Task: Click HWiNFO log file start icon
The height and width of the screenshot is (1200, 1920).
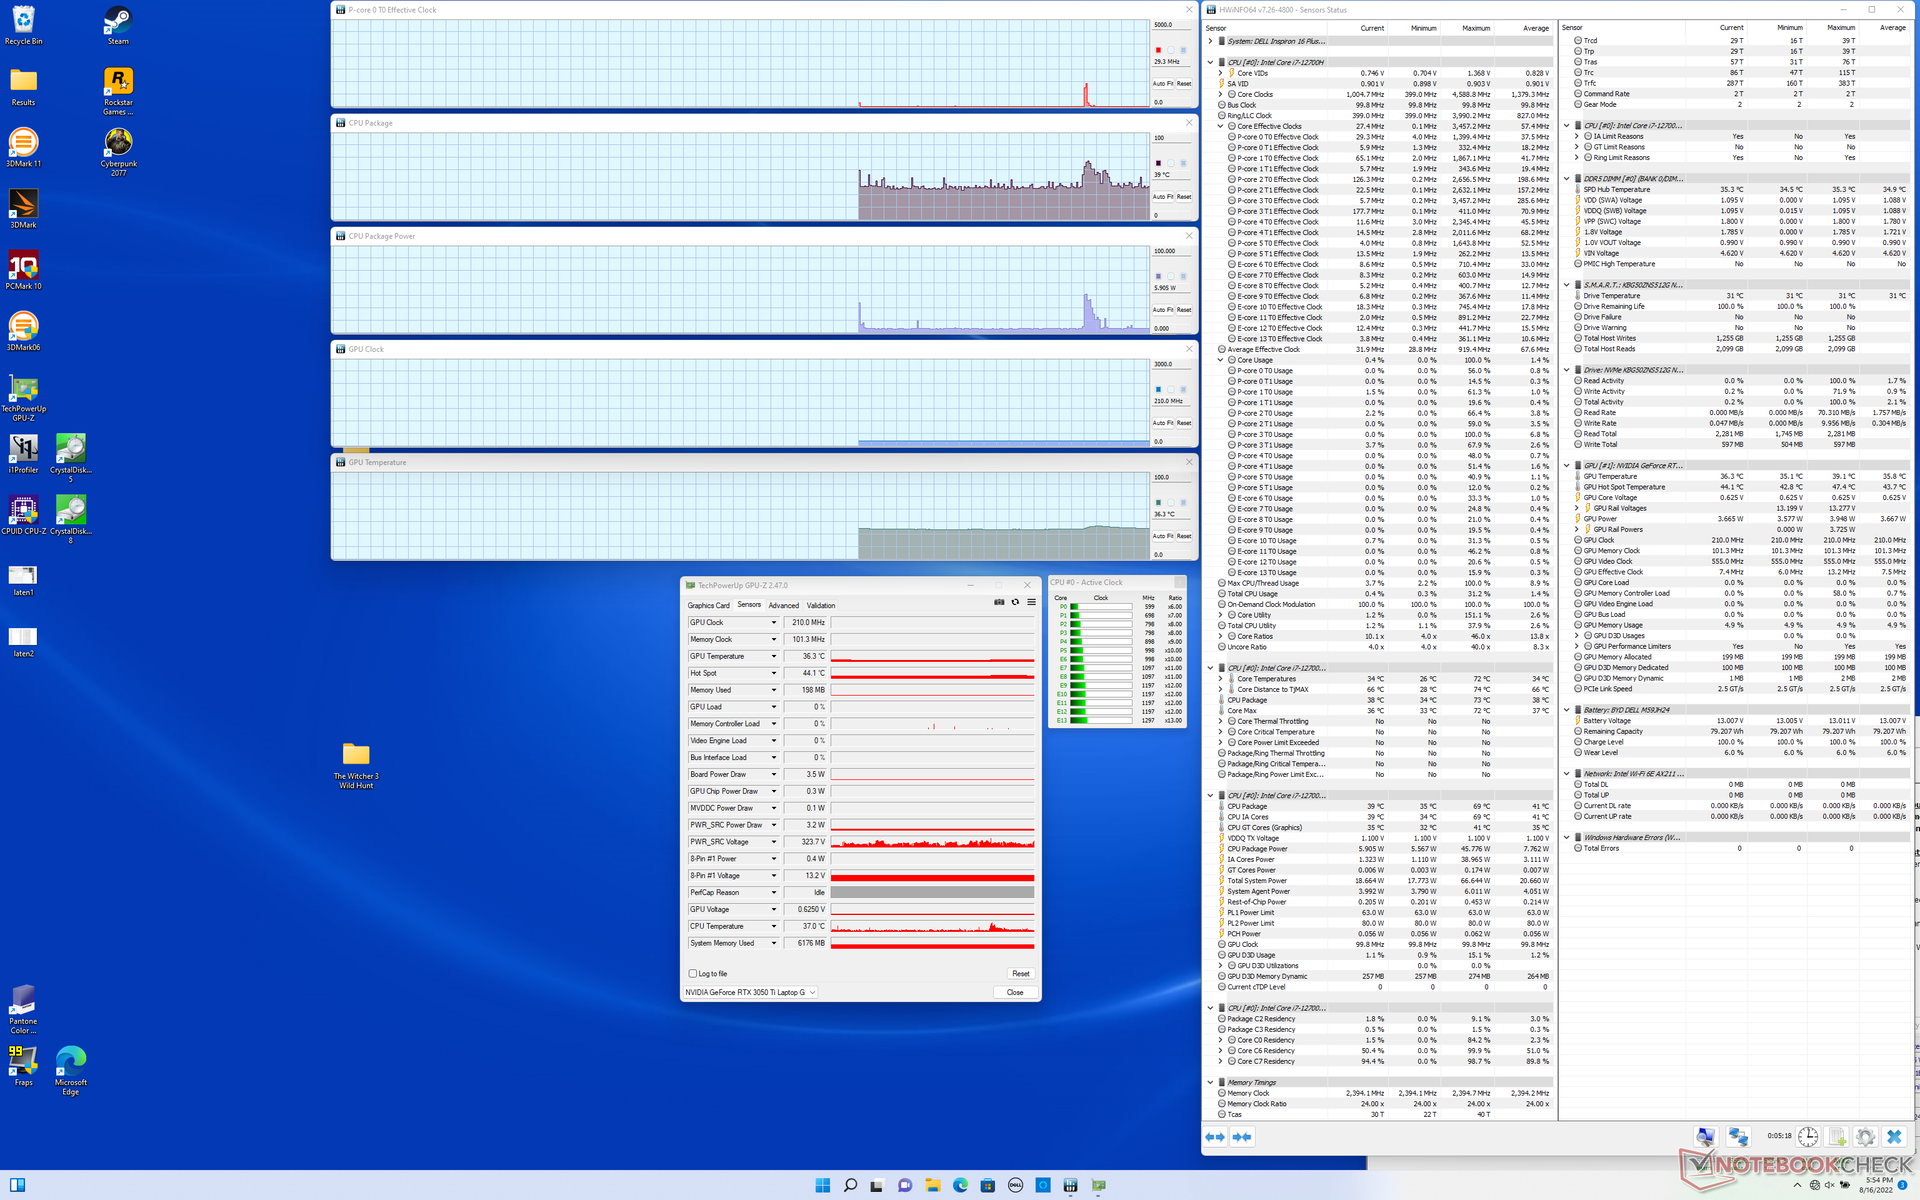Action: click(1836, 1137)
